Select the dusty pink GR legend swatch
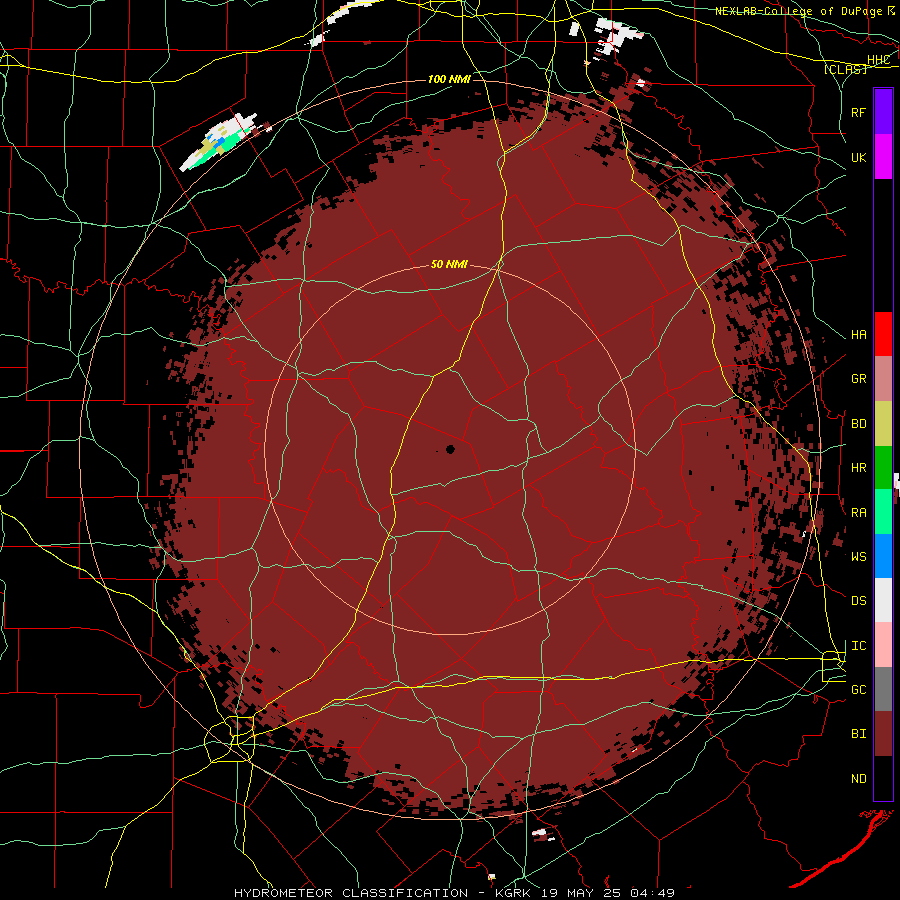Image resolution: width=900 pixels, height=900 pixels. tap(883, 379)
